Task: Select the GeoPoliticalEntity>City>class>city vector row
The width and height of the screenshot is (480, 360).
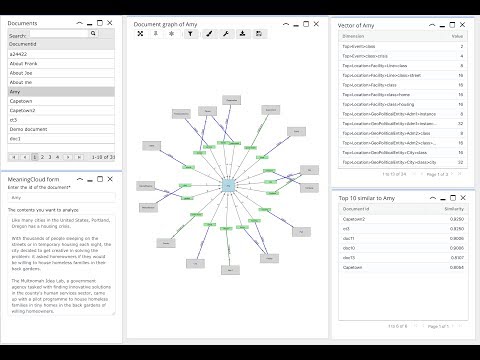Action: coord(403,162)
